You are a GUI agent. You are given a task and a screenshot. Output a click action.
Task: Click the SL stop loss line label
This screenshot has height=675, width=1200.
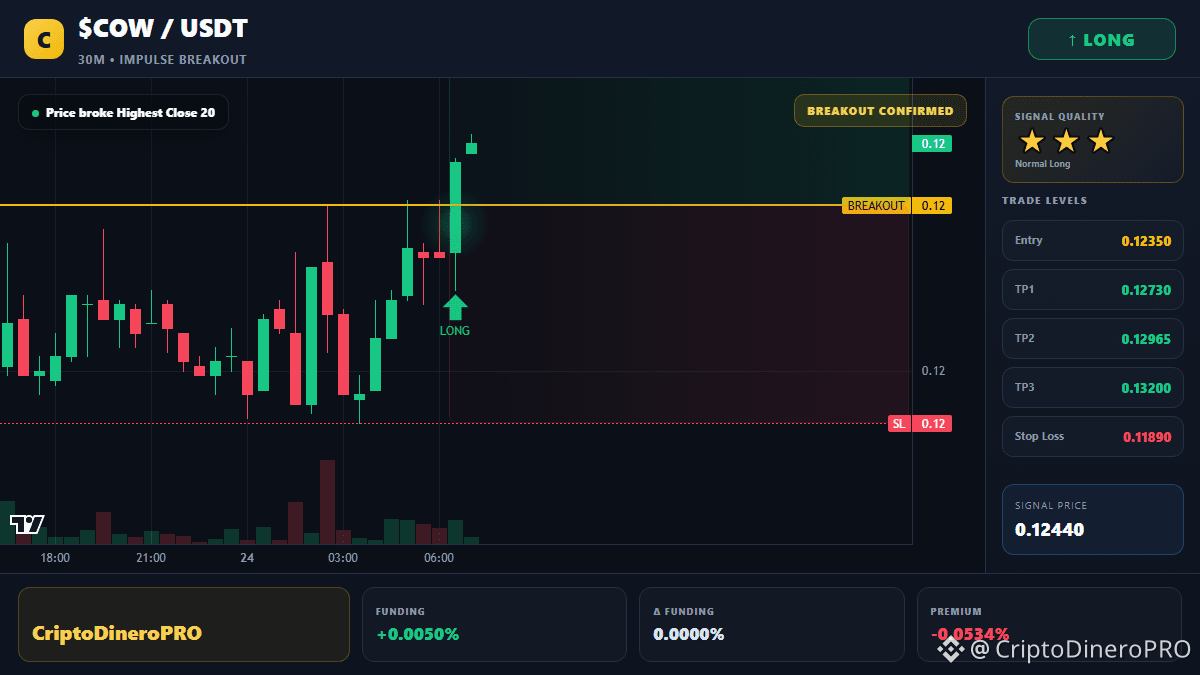(899, 424)
